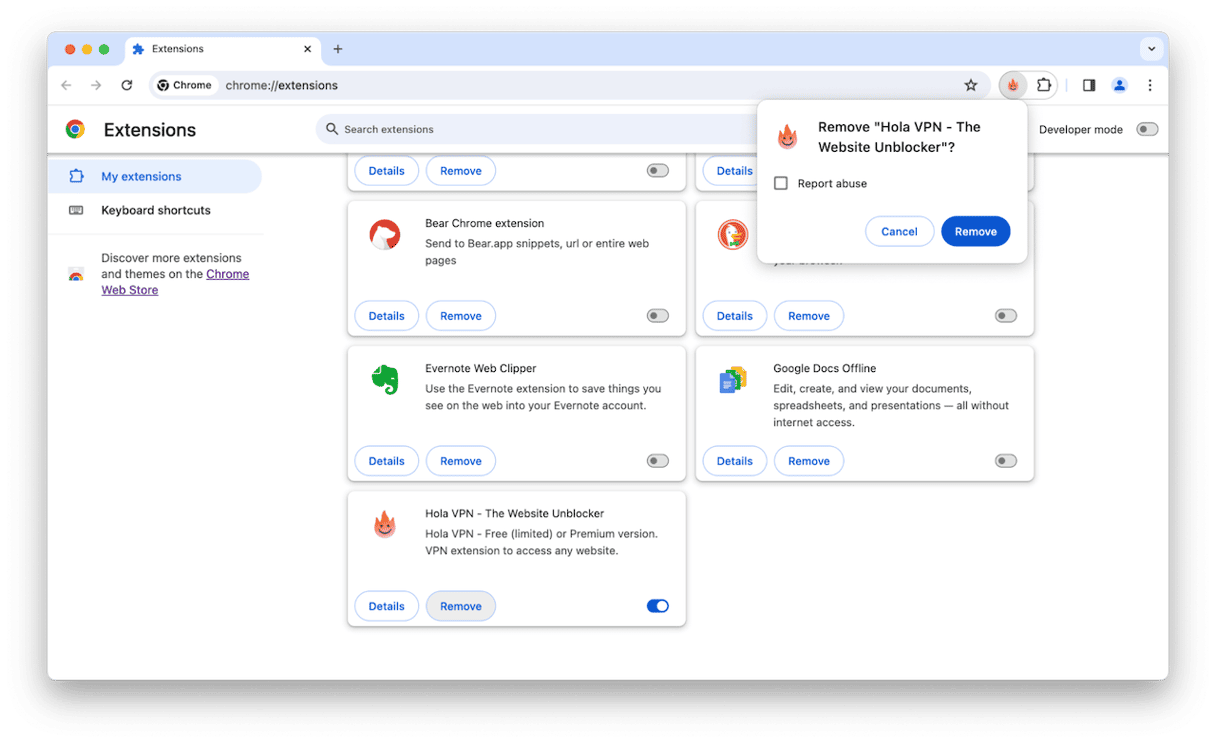This screenshot has width=1216, height=743.
Task: Click the Google Docs Offline icon
Action: coord(733,380)
